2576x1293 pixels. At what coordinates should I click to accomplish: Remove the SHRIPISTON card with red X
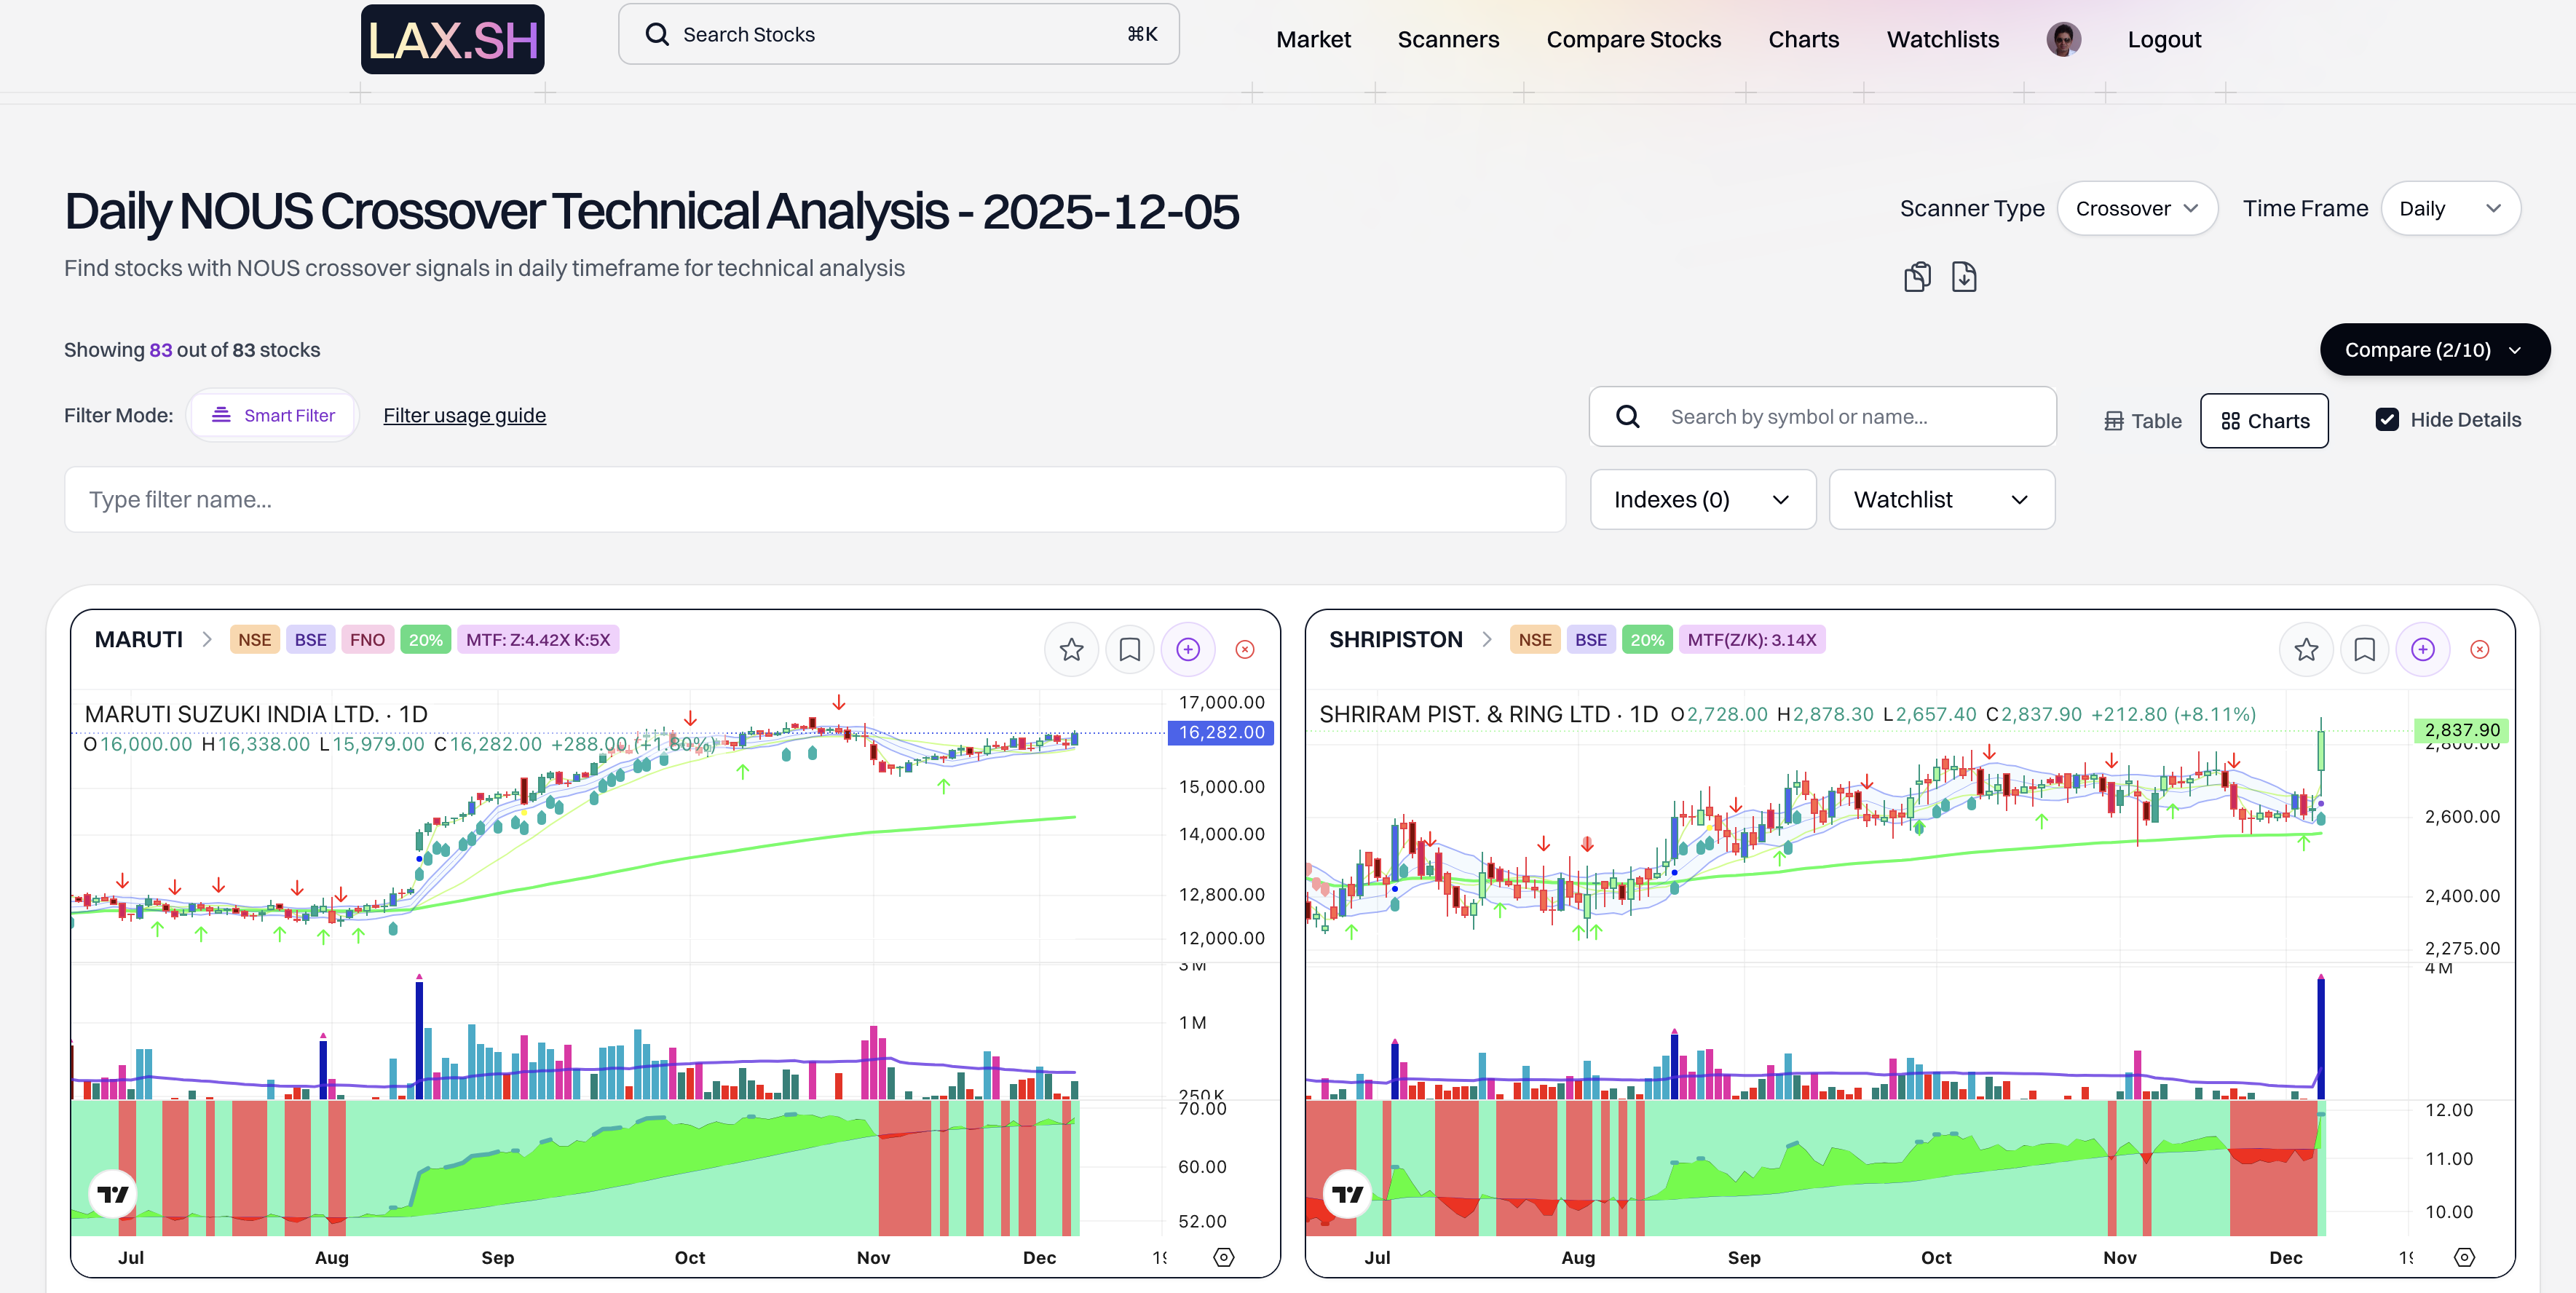(x=2479, y=650)
